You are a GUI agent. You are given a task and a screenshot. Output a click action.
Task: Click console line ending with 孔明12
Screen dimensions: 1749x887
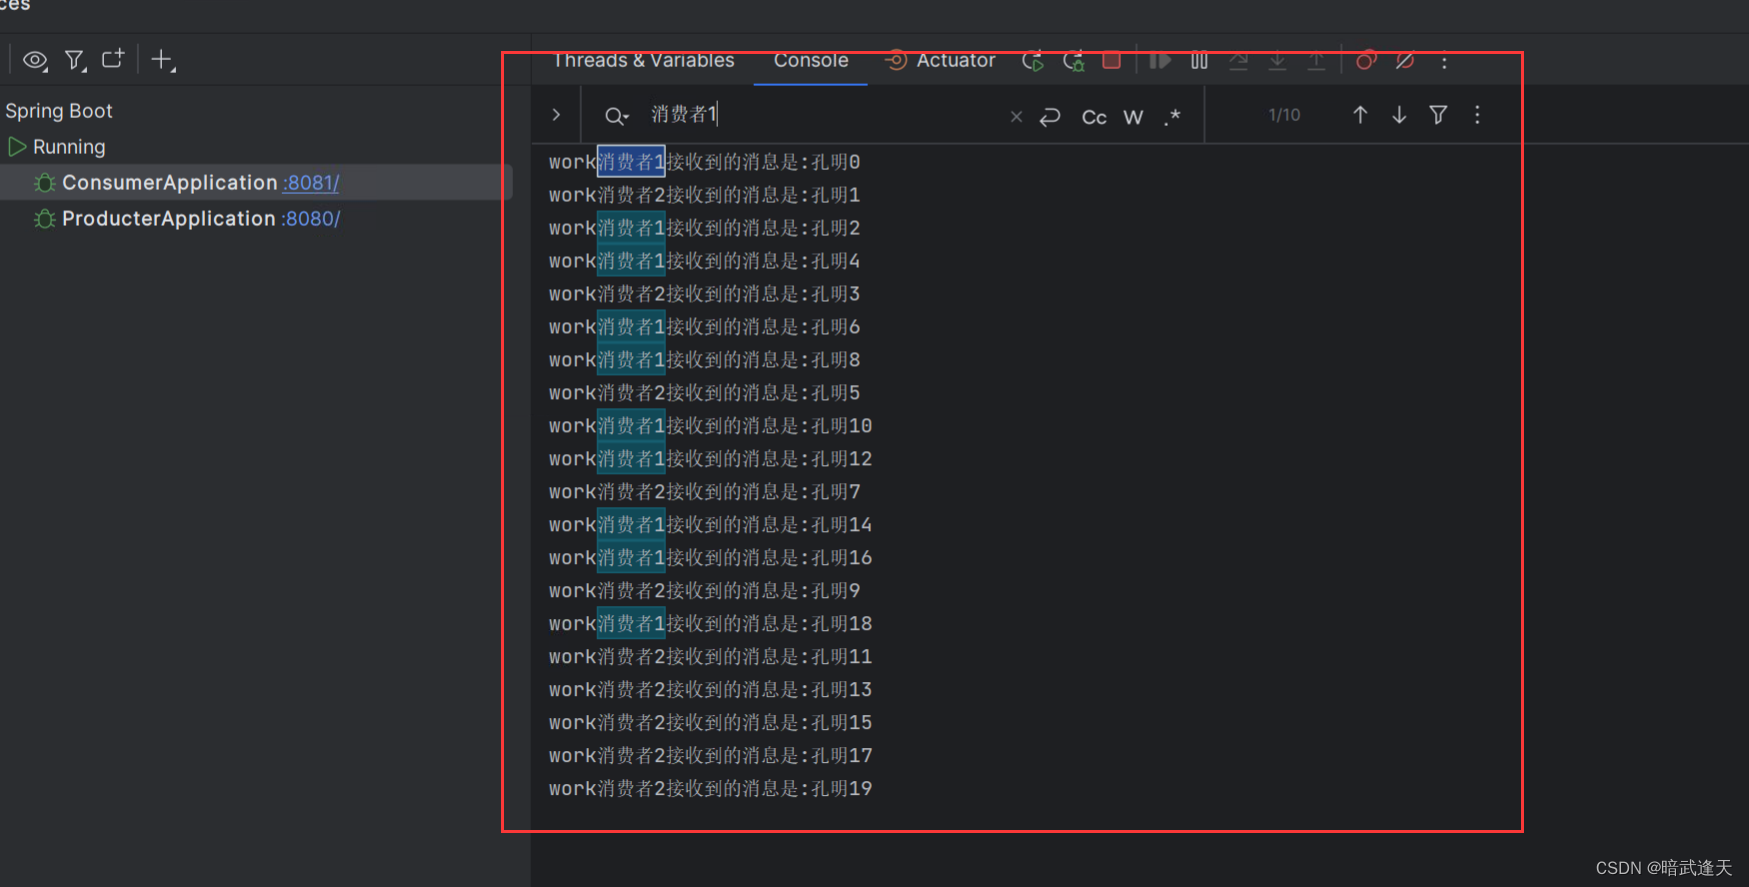710,459
